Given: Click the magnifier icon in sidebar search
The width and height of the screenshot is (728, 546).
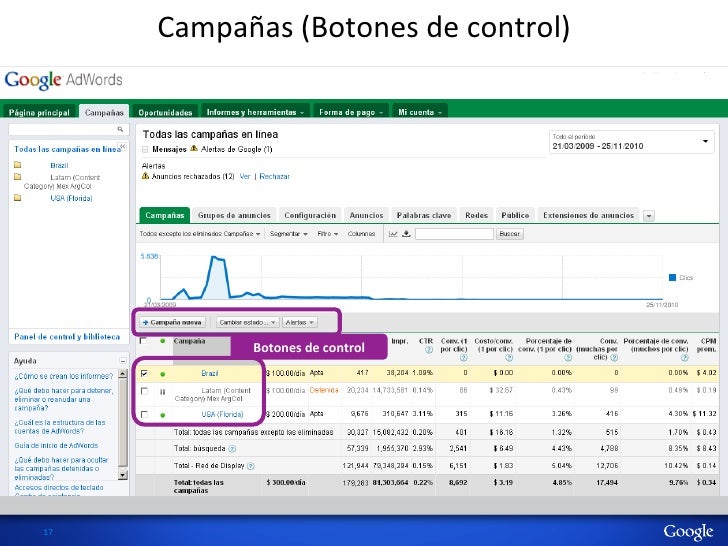Looking at the screenshot, I should [120, 129].
